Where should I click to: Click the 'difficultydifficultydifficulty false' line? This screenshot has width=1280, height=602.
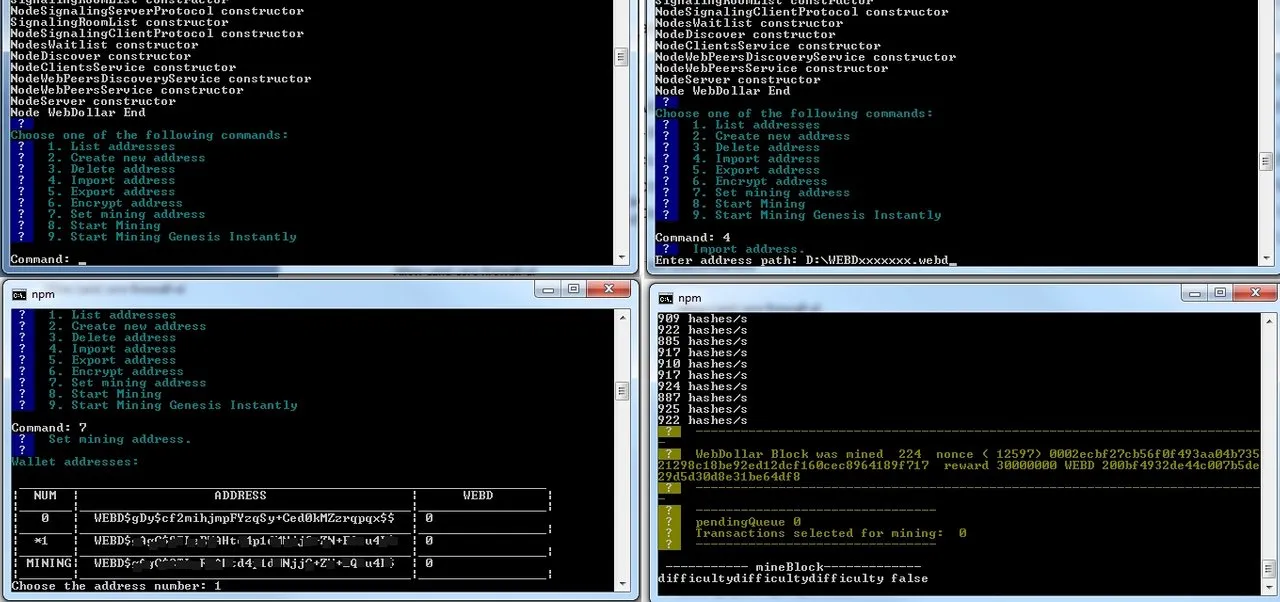pos(793,579)
